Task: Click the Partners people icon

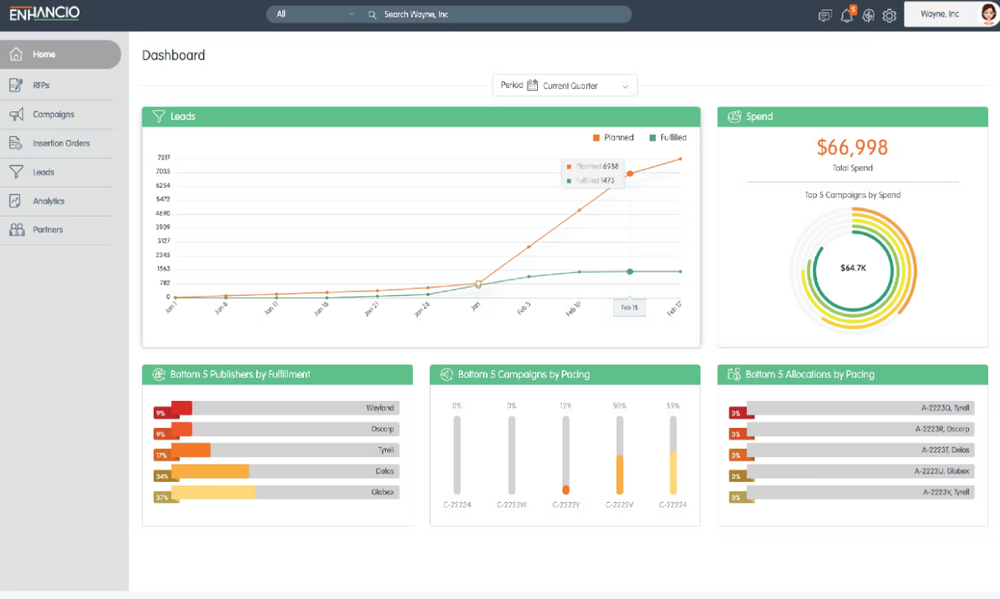Action: coord(15,229)
